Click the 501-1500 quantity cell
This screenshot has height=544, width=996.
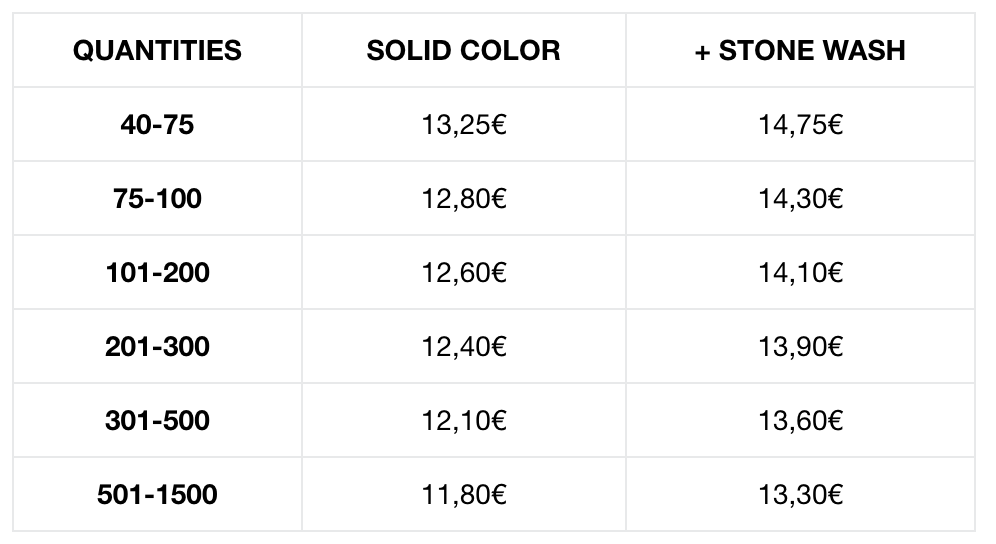click(158, 494)
